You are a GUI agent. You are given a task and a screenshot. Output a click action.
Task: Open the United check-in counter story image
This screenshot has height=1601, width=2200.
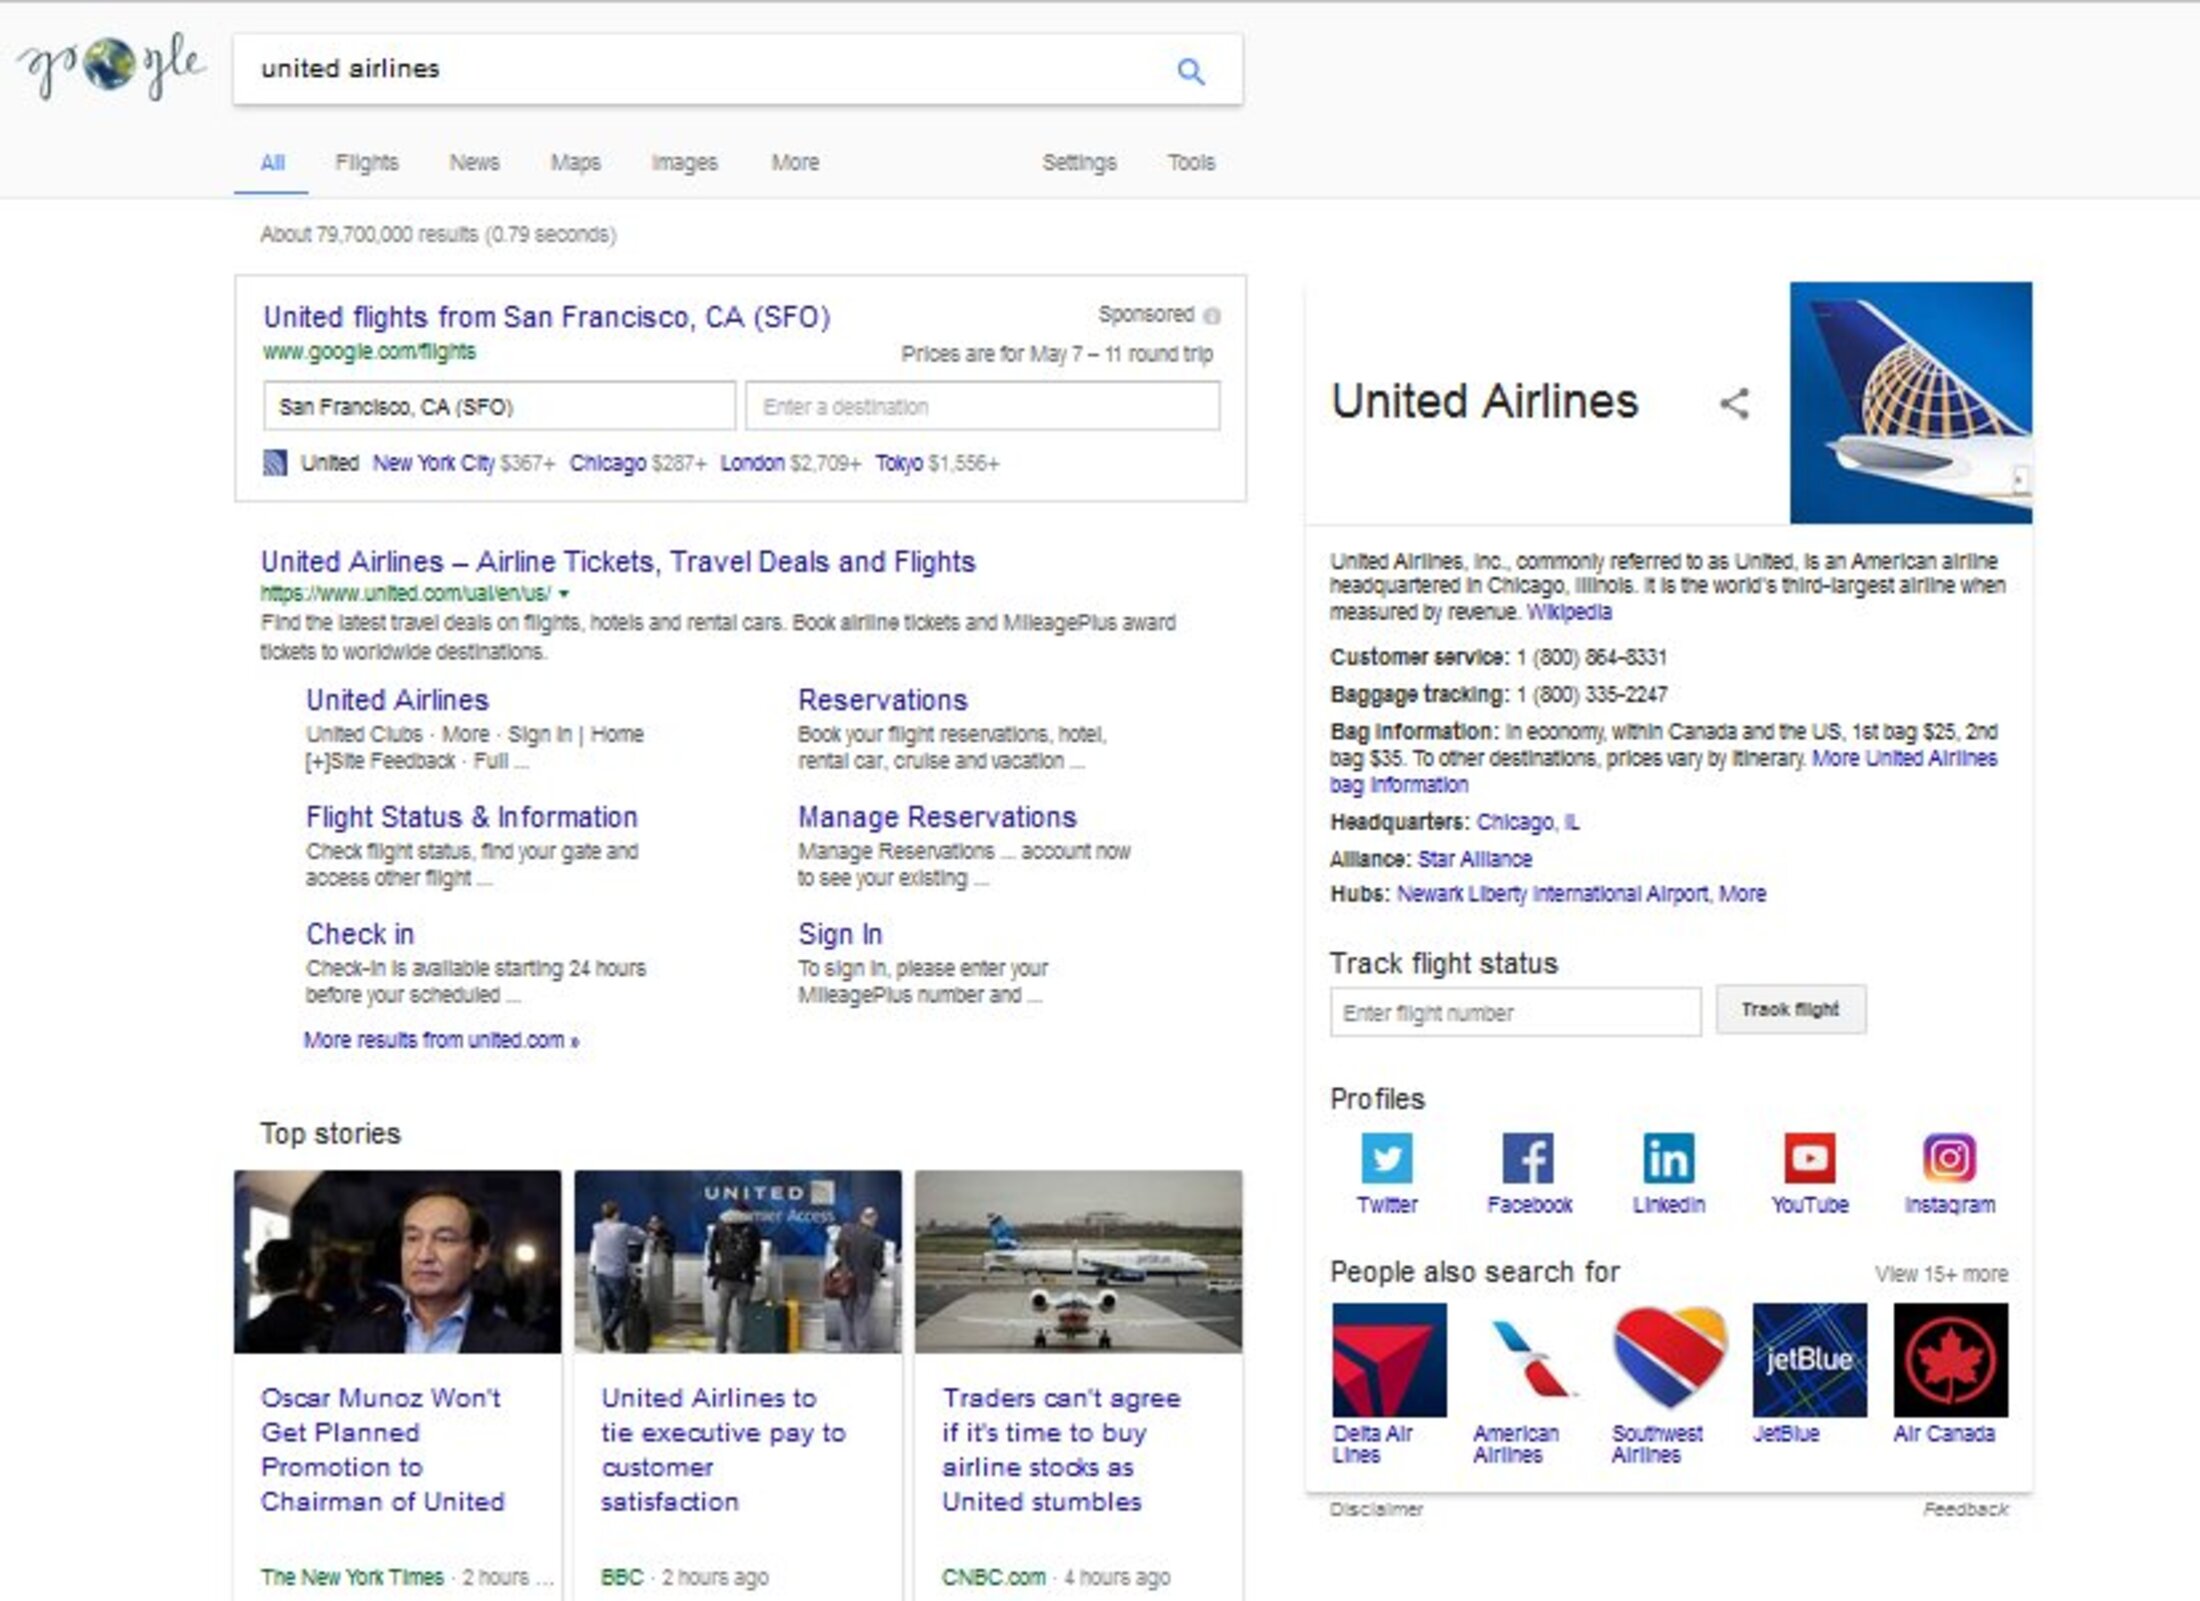(738, 1262)
